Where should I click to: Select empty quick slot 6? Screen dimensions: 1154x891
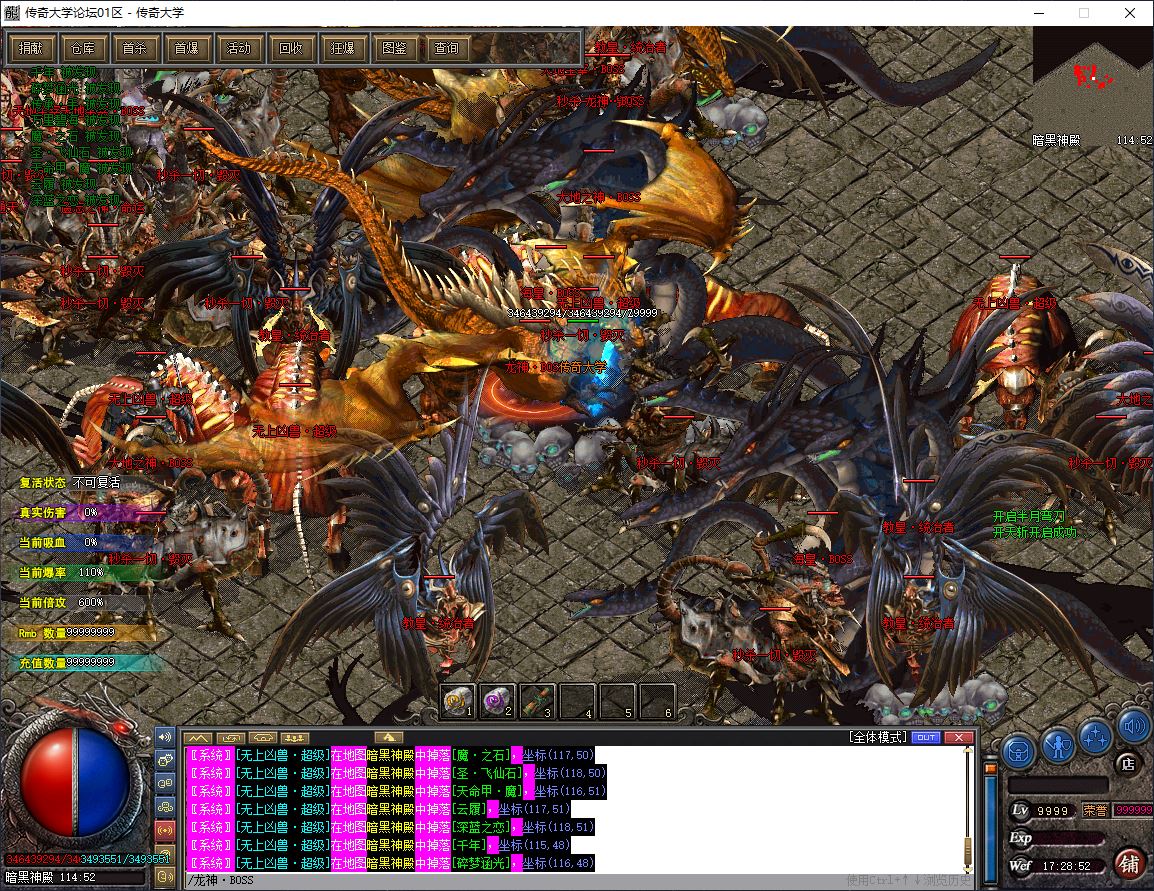(x=656, y=701)
